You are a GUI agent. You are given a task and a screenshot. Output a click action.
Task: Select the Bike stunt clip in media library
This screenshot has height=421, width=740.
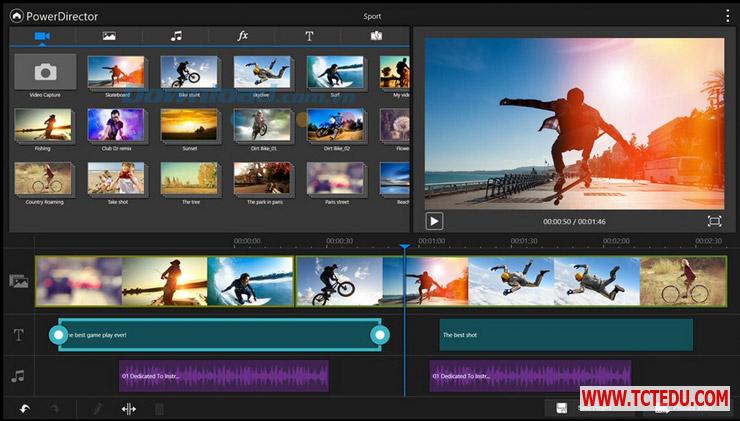(189, 72)
